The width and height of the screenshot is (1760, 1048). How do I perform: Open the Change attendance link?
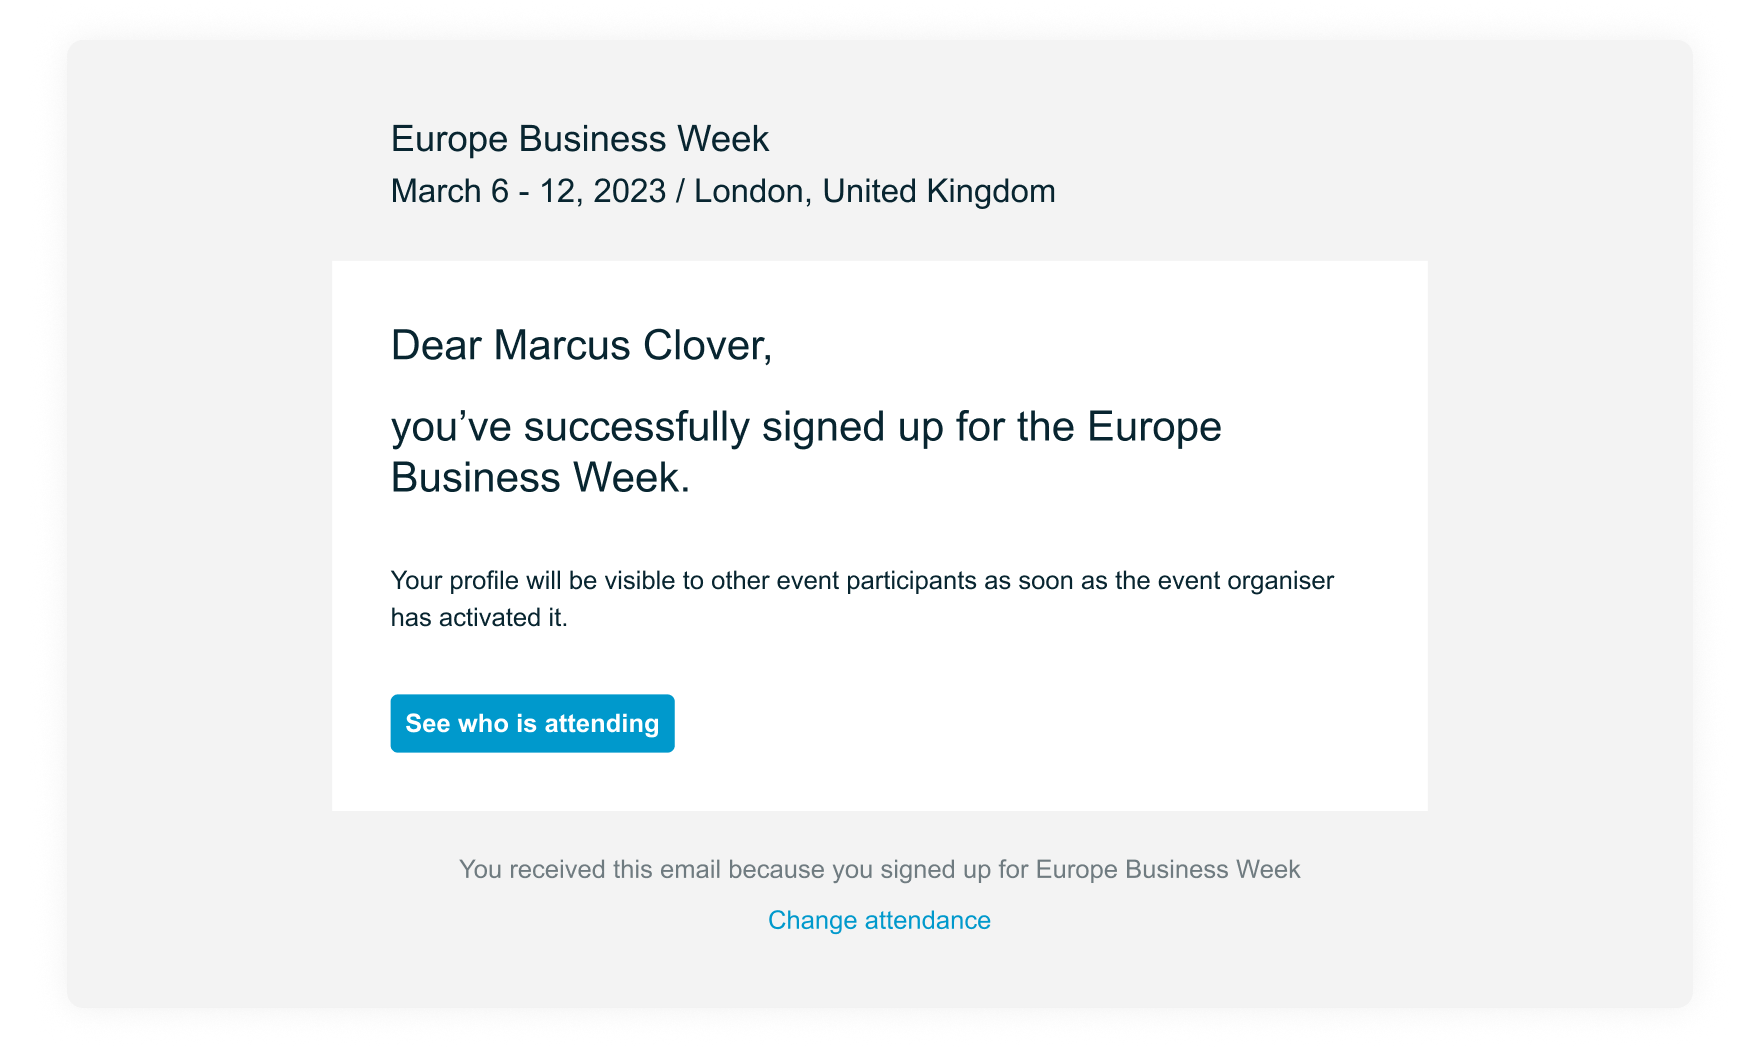pos(879,920)
